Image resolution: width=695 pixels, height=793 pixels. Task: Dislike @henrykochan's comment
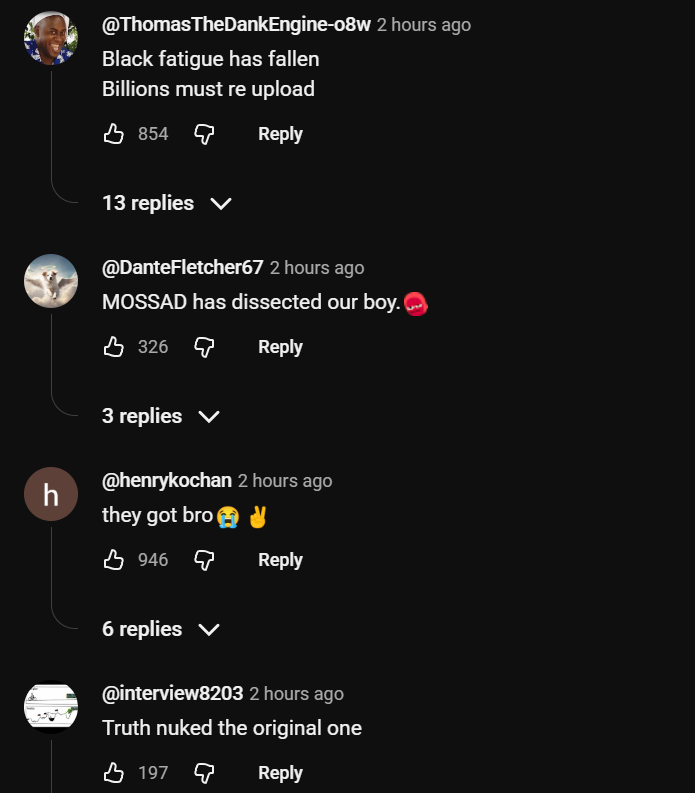[204, 560]
